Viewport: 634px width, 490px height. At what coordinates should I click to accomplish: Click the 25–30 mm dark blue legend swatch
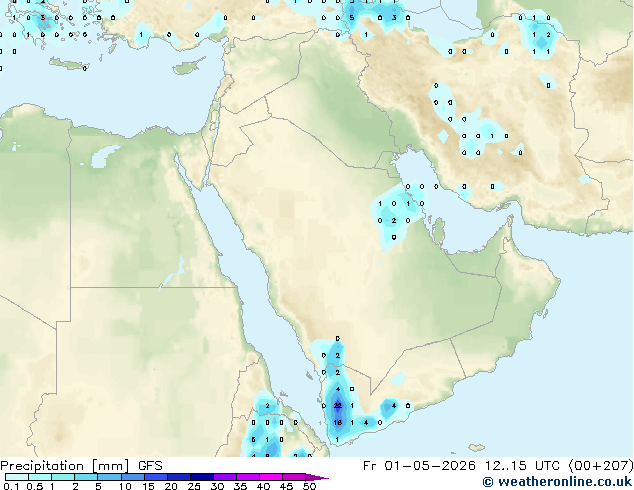pos(201,477)
